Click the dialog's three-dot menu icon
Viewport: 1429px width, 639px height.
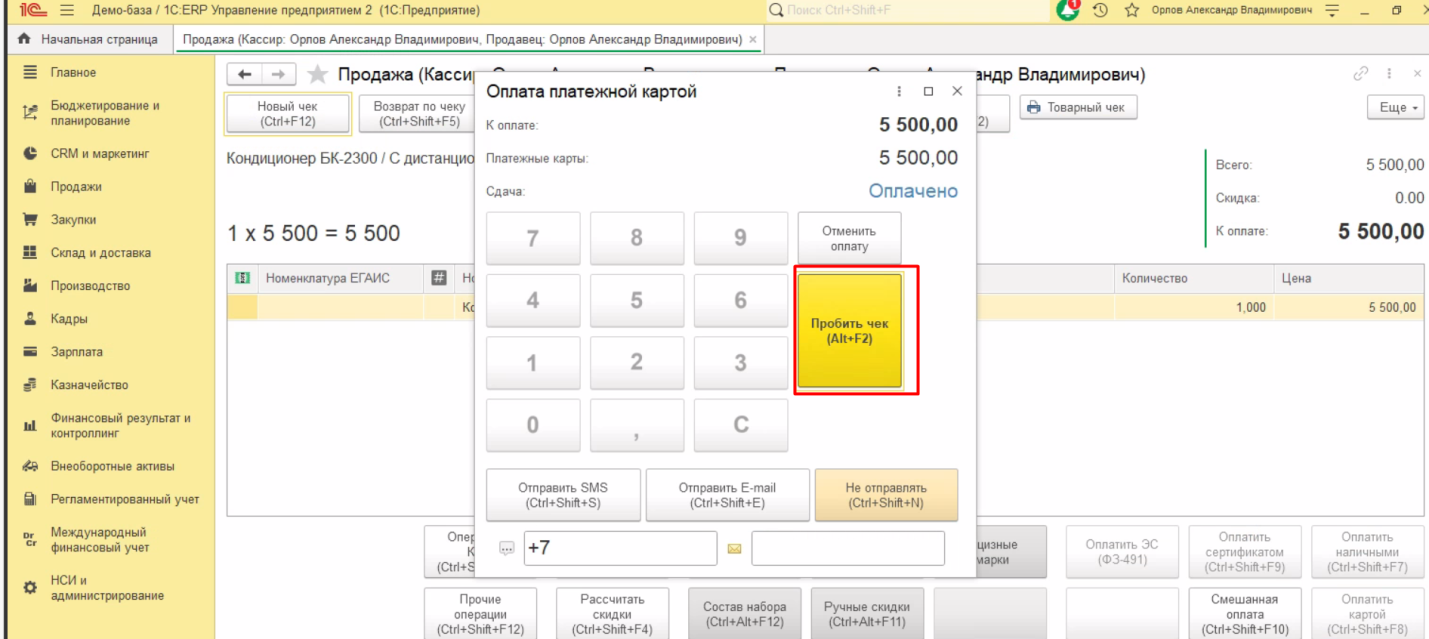(x=900, y=91)
